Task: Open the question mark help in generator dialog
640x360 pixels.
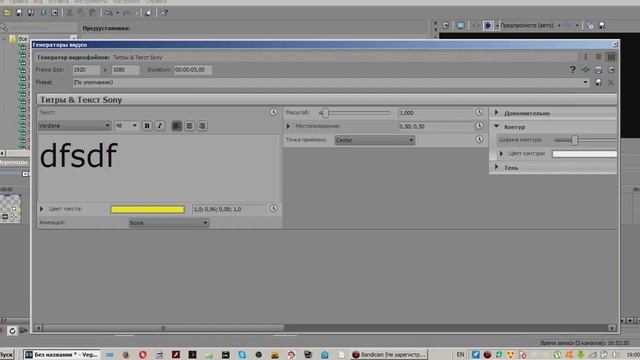Action: (x=573, y=70)
